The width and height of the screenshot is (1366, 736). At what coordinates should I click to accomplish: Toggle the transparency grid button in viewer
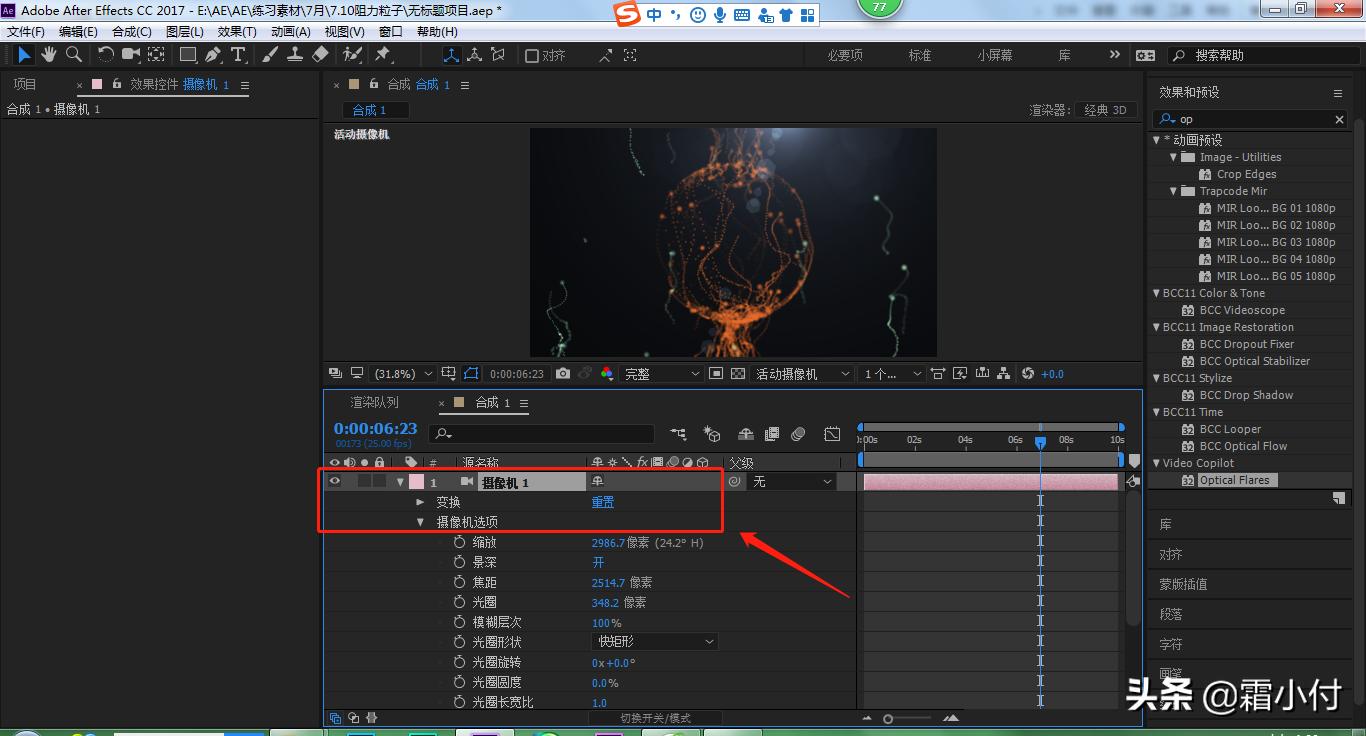click(738, 374)
